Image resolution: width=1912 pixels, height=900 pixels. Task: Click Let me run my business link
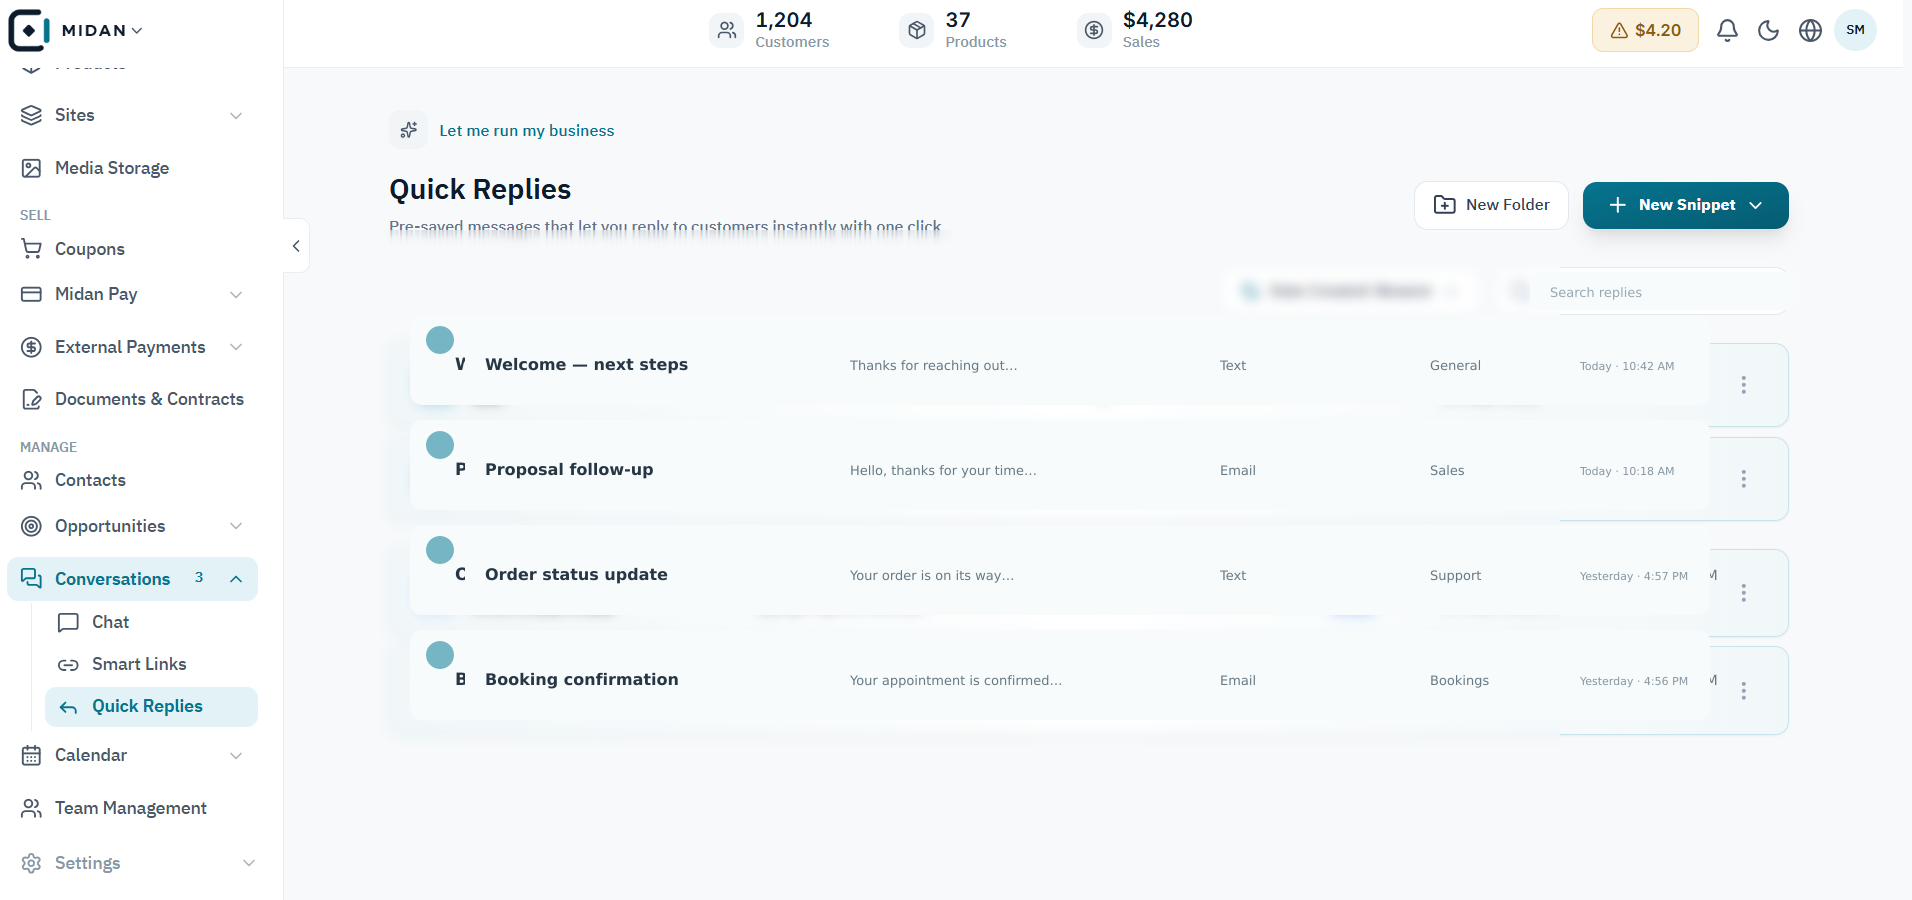(526, 131)
